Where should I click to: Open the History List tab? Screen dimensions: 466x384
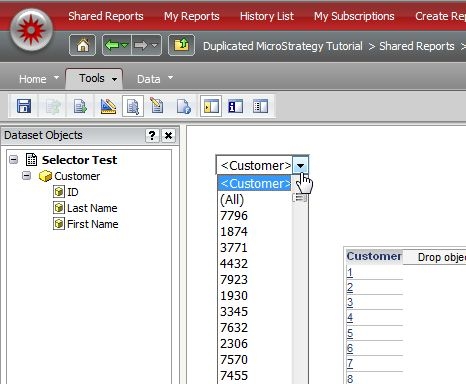pos(267,16)
